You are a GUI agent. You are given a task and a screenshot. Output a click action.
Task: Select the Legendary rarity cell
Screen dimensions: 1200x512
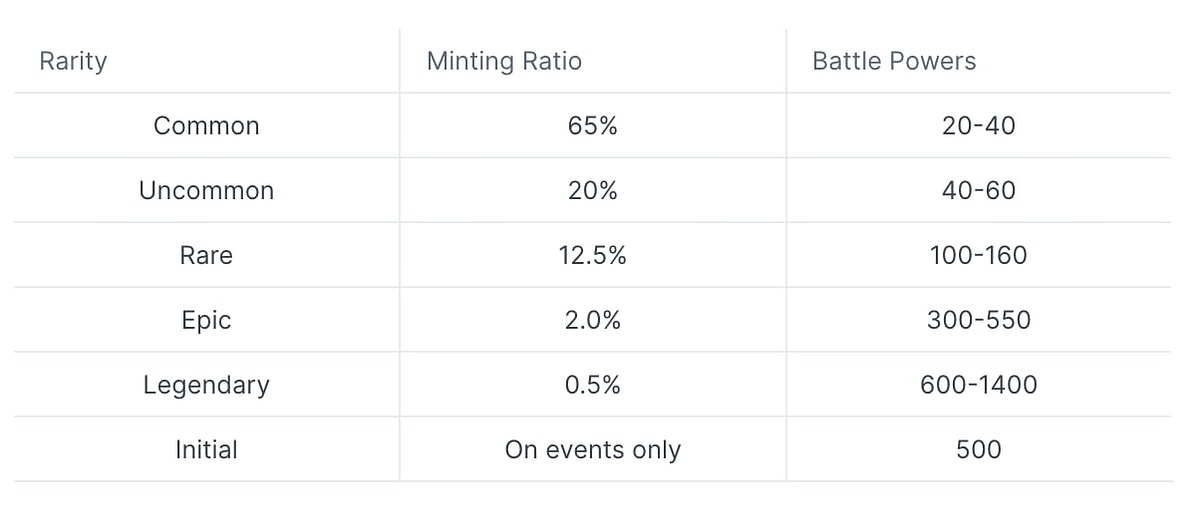click(206, 385)
